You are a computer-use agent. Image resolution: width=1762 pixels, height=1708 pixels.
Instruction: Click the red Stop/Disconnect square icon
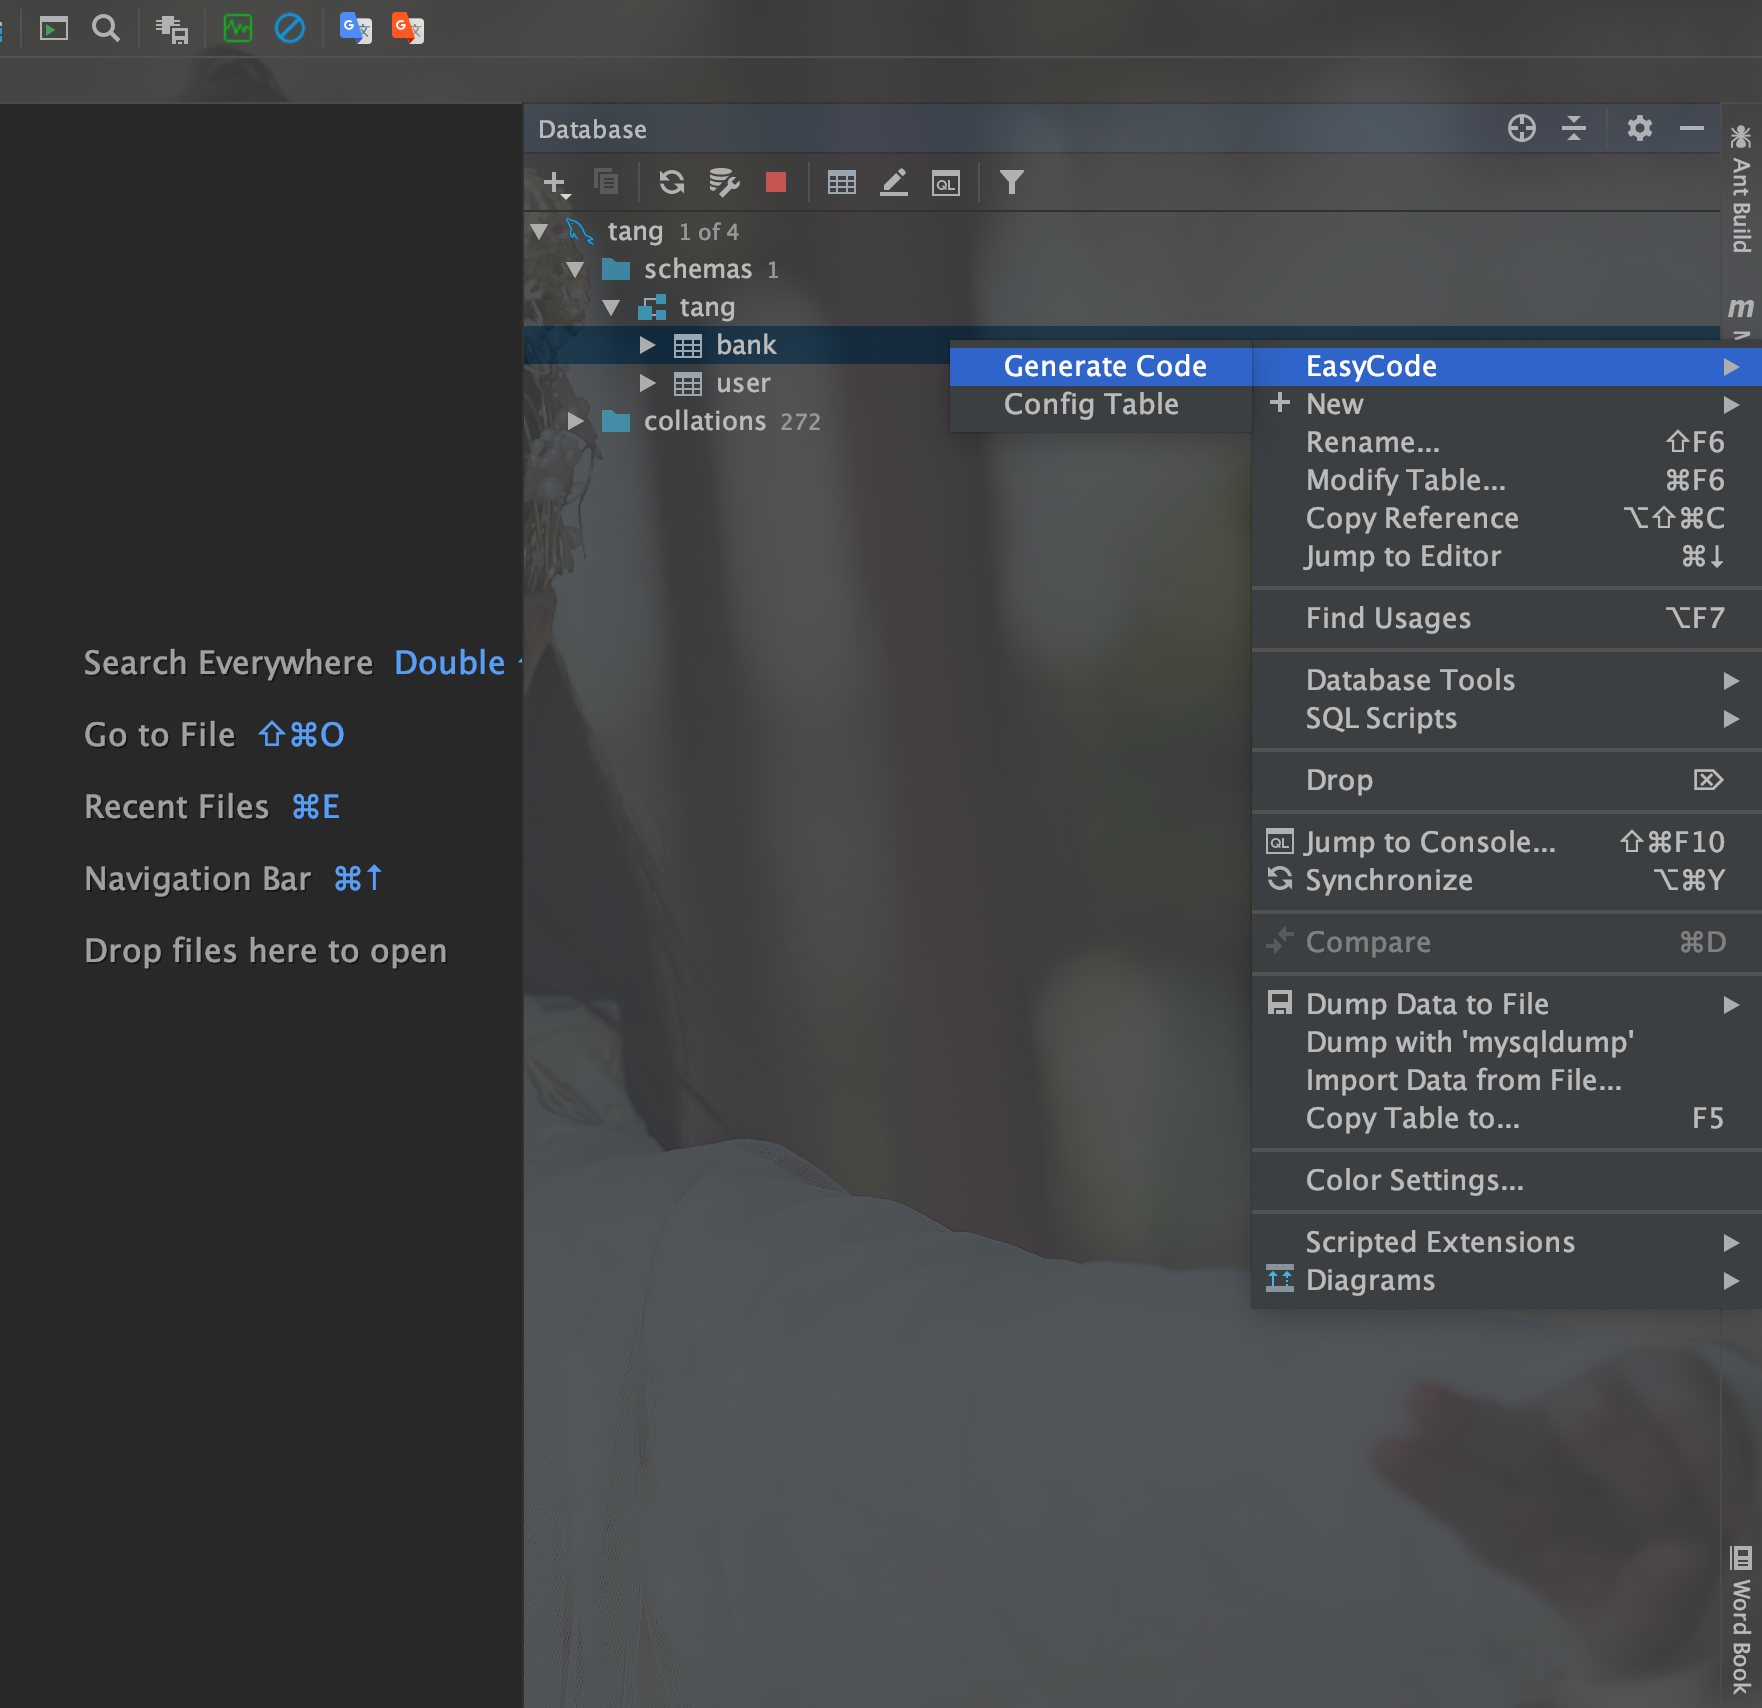(775, 182)
